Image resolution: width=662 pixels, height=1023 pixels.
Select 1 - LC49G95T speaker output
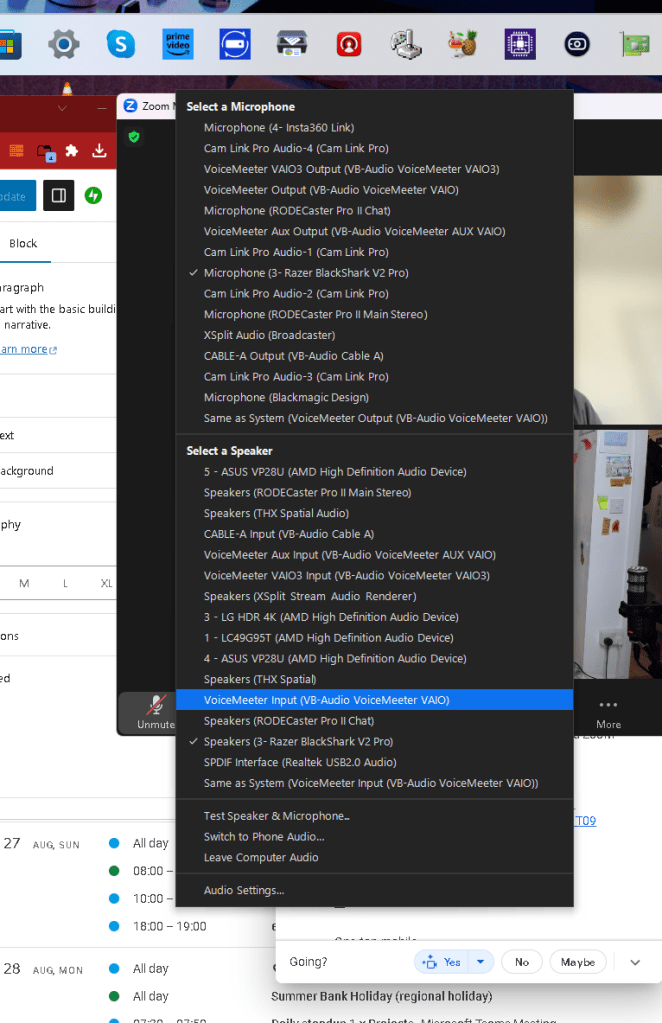[x=374, y=638]
